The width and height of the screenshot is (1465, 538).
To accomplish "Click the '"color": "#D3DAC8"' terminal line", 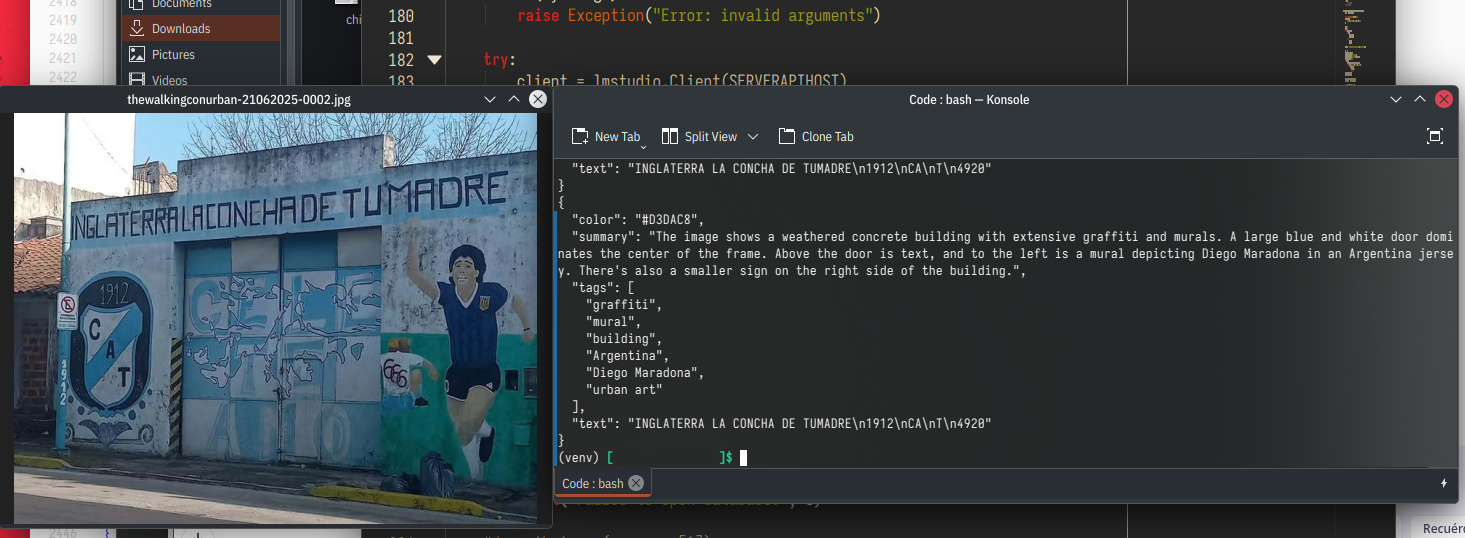I will coord(638,220).
